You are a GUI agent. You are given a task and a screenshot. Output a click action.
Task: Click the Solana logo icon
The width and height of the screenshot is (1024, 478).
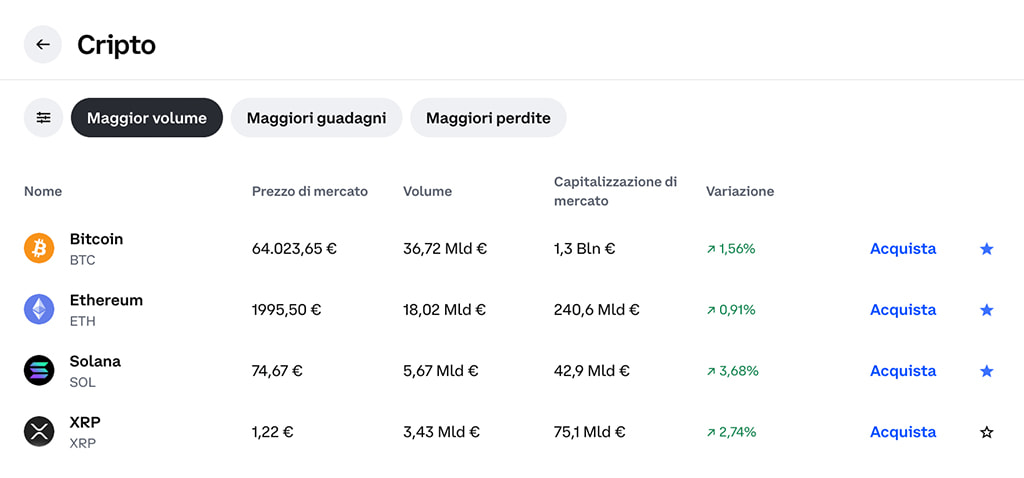point(39,370)
